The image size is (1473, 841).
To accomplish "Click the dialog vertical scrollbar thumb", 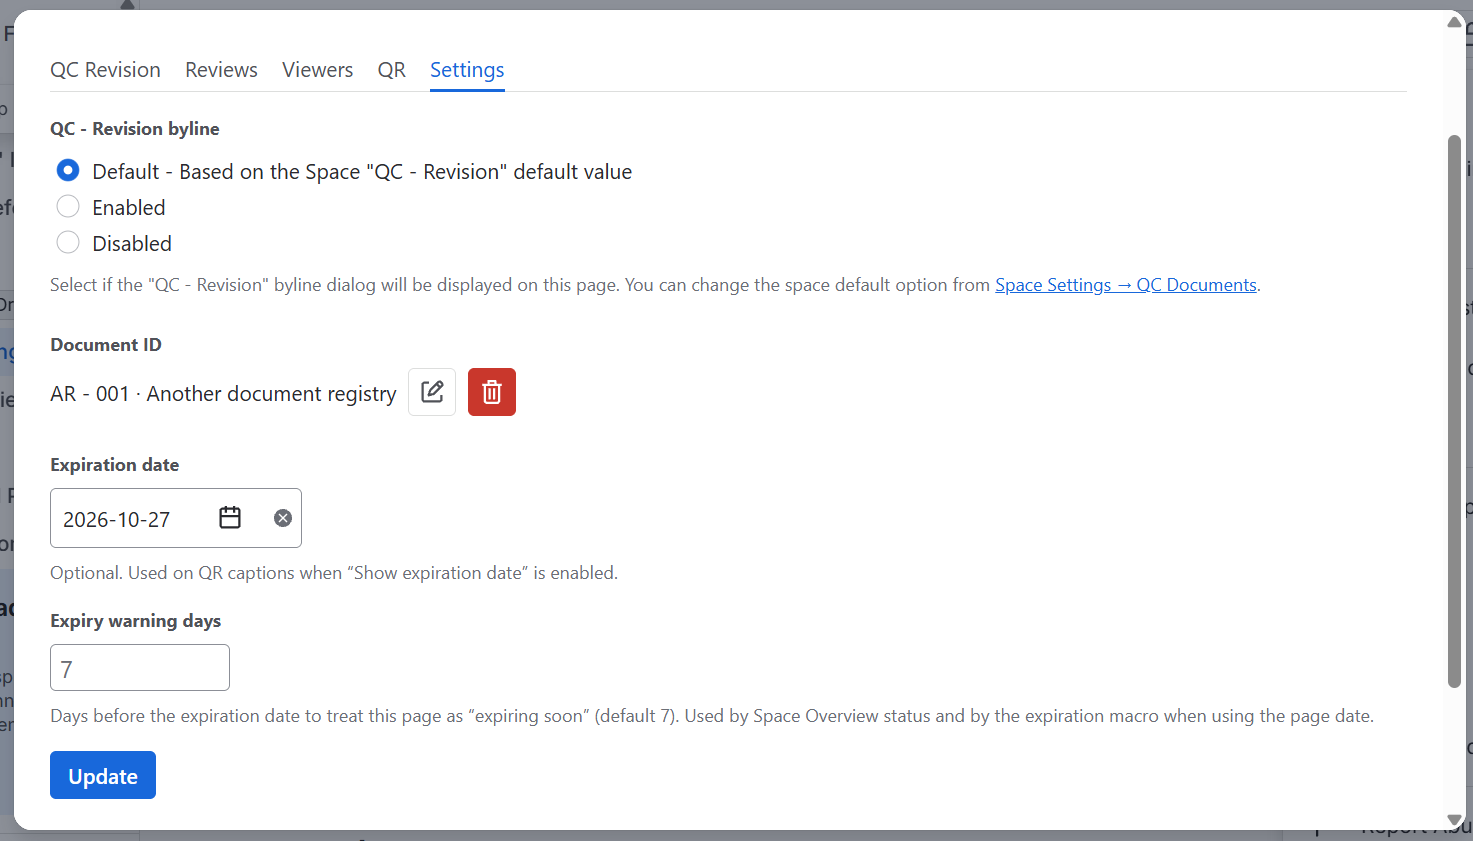I will coord(1455,411).
